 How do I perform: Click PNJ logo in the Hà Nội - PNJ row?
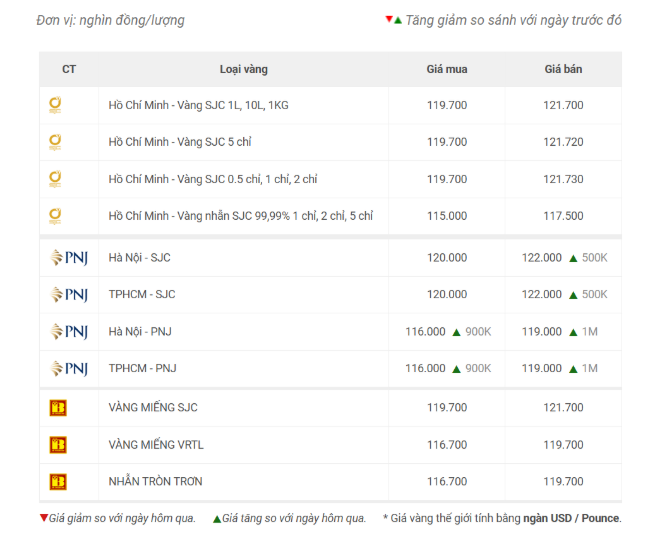(x=69, y=332)
